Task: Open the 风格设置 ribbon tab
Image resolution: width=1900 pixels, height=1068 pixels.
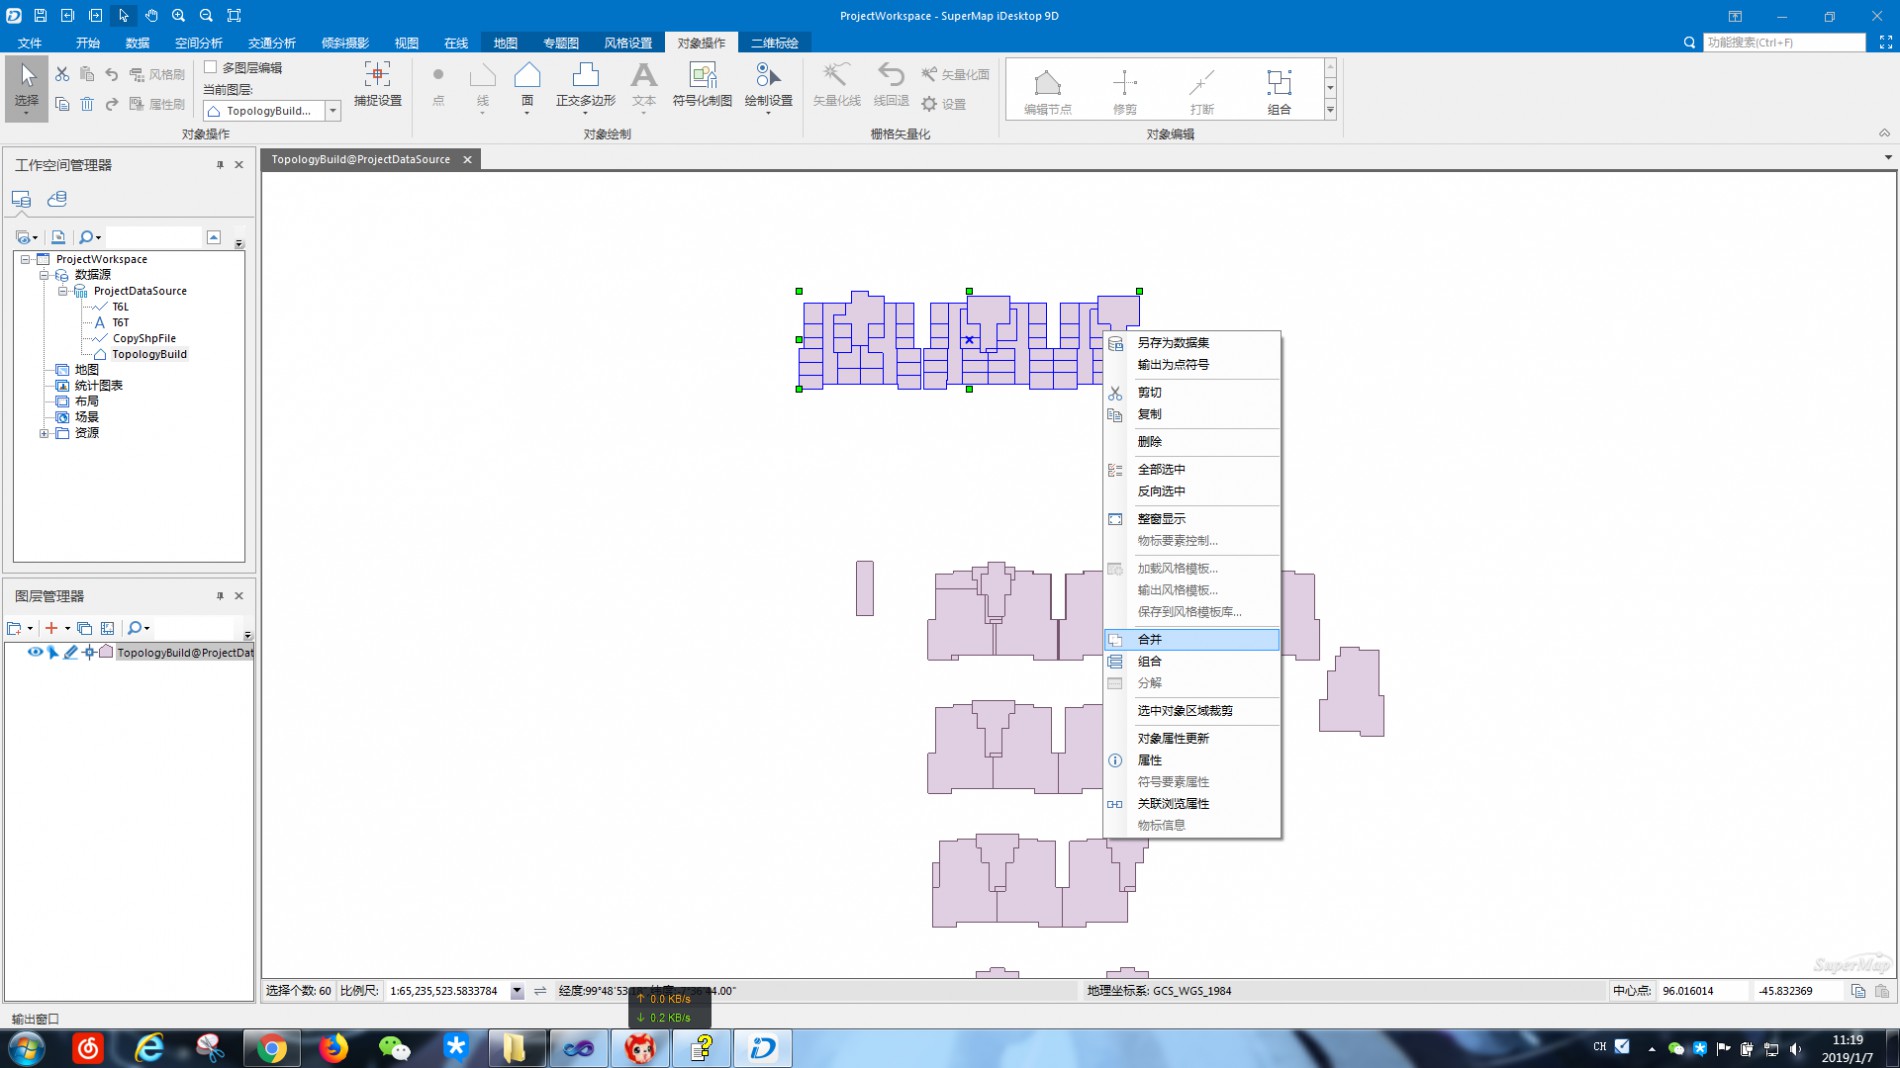Action: (627, 43)
